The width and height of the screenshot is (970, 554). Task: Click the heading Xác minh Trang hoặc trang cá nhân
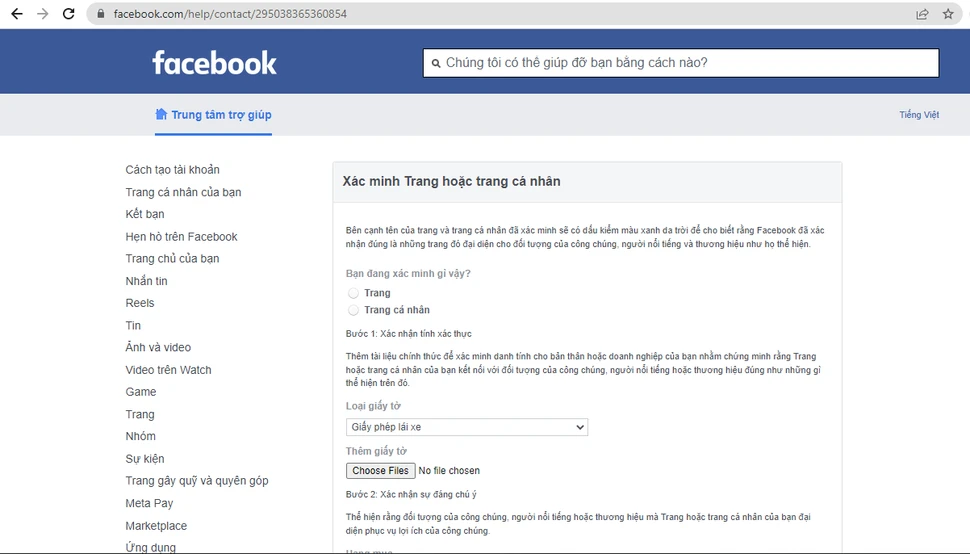click(452, 181)
